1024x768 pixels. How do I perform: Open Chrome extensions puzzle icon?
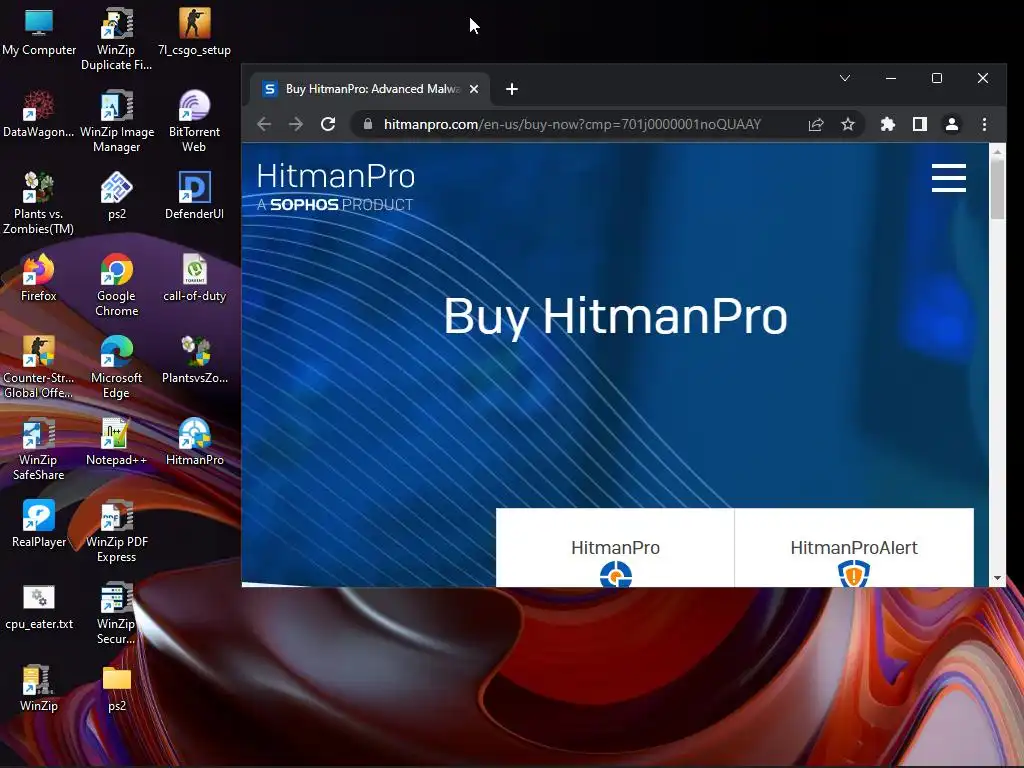pos(888,124)
